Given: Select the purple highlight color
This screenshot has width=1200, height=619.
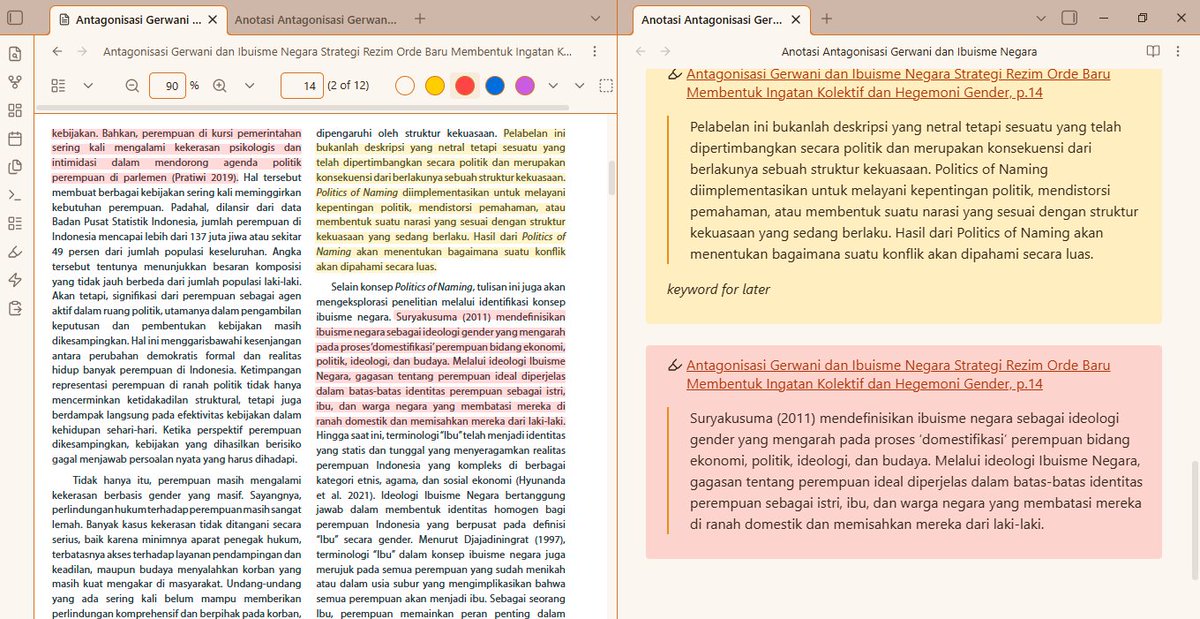Looking at the screenshot, I should pyautogui.click(x=524, y=86).
